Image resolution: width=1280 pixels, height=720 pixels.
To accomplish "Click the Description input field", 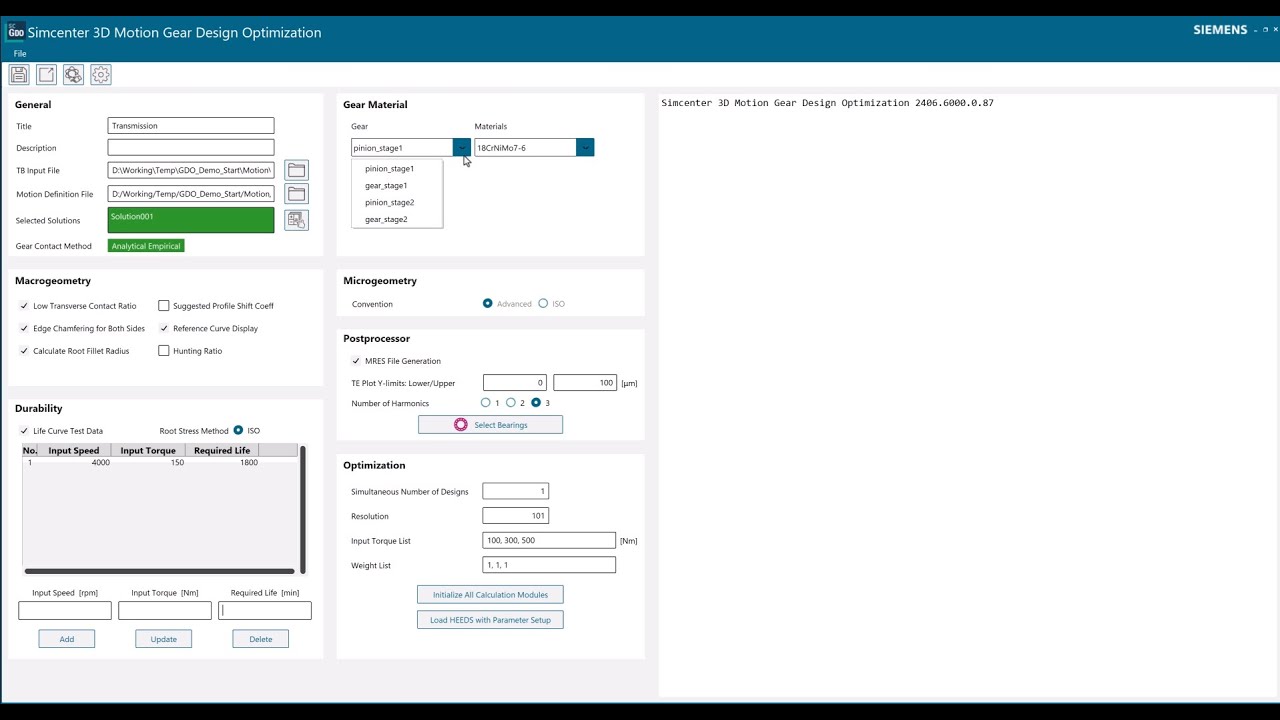I will pyautogui.click(x=191, y=148).
